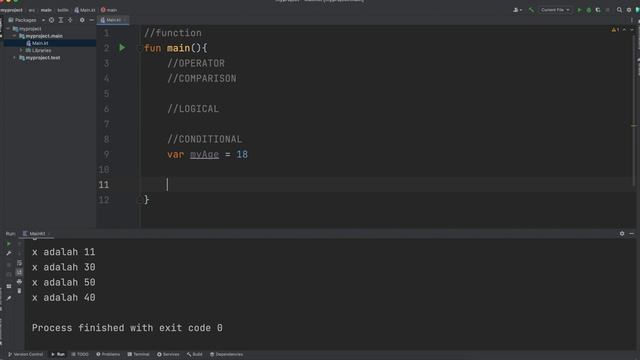
Task: Hide the Packages panel with the minus icon
Action: pos(91,20)
